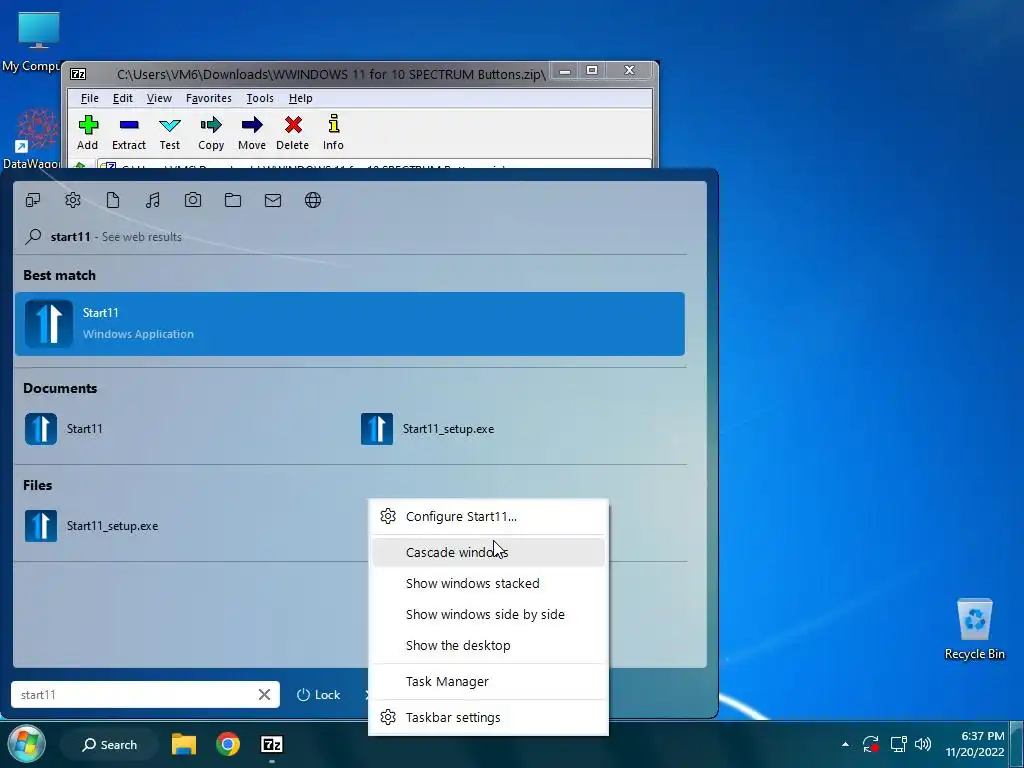Image resolution: width=1024 pixels, height=768 pixels.
Task: Select Configure Start11 in context menu
Action: click(488, 517)
